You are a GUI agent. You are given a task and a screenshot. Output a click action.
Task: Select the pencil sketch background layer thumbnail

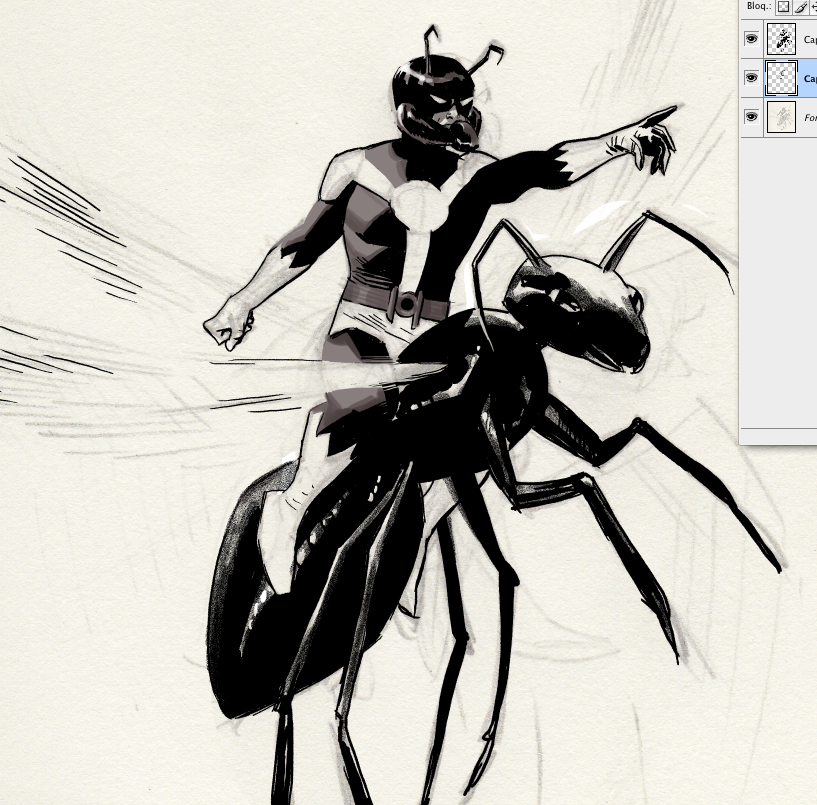point(782,117)
